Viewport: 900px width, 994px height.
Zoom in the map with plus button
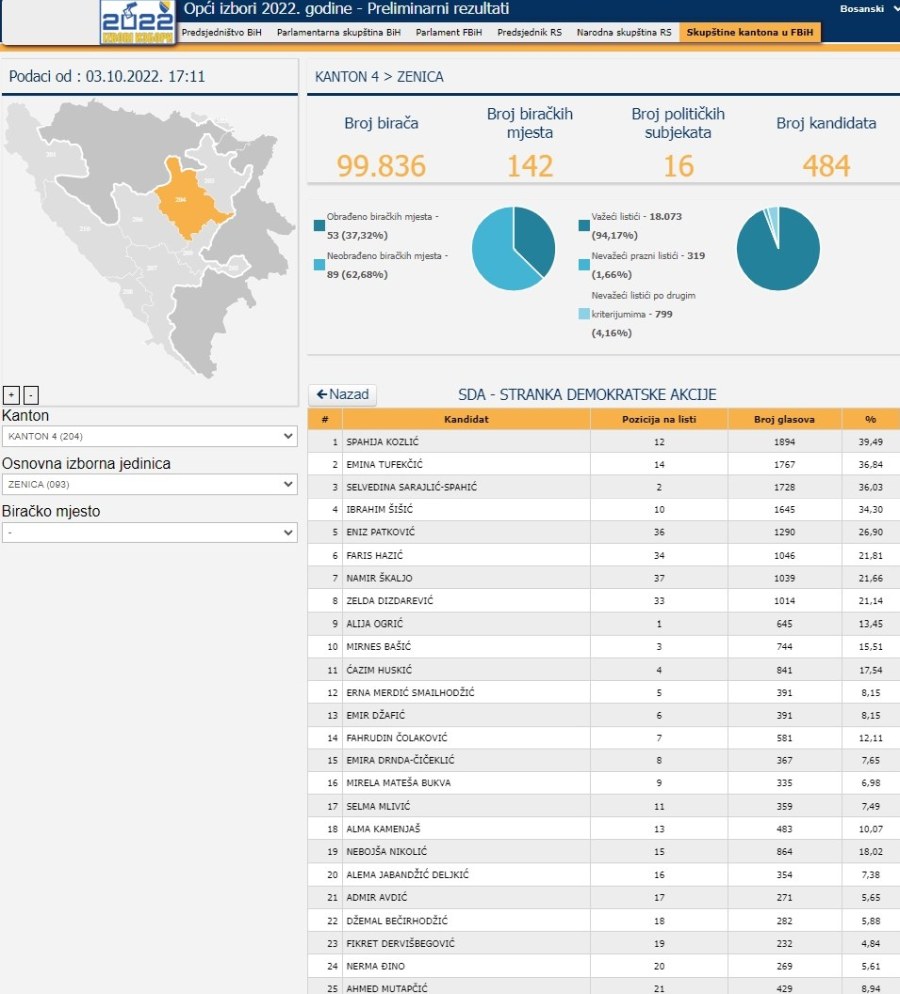(x=12, y=395)
